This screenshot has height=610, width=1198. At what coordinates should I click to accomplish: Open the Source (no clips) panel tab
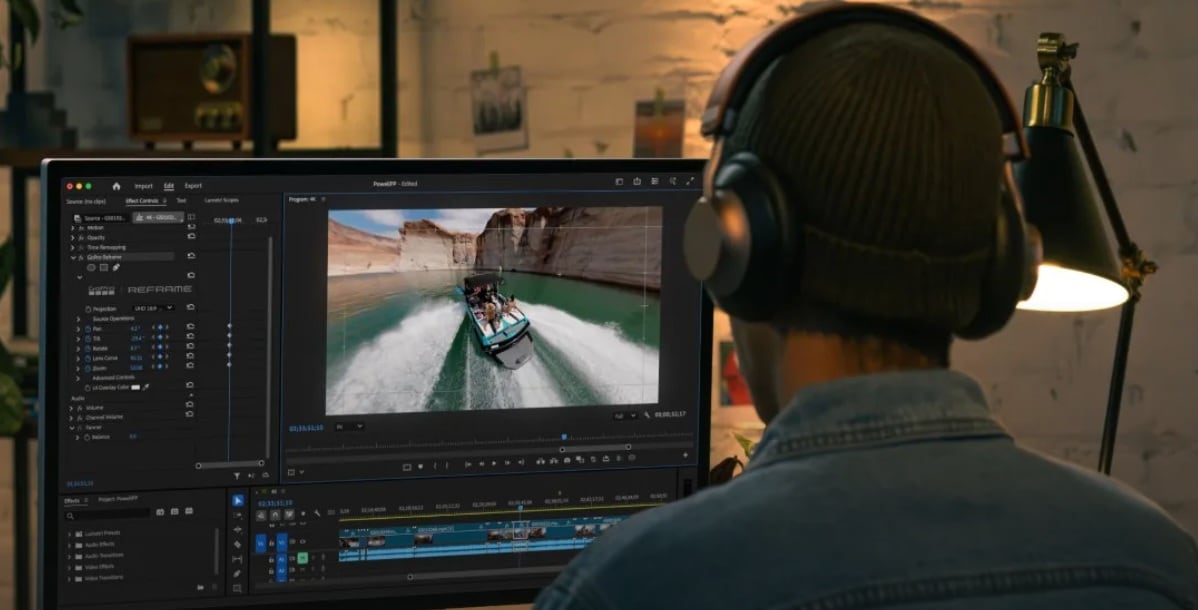[86, 201]
